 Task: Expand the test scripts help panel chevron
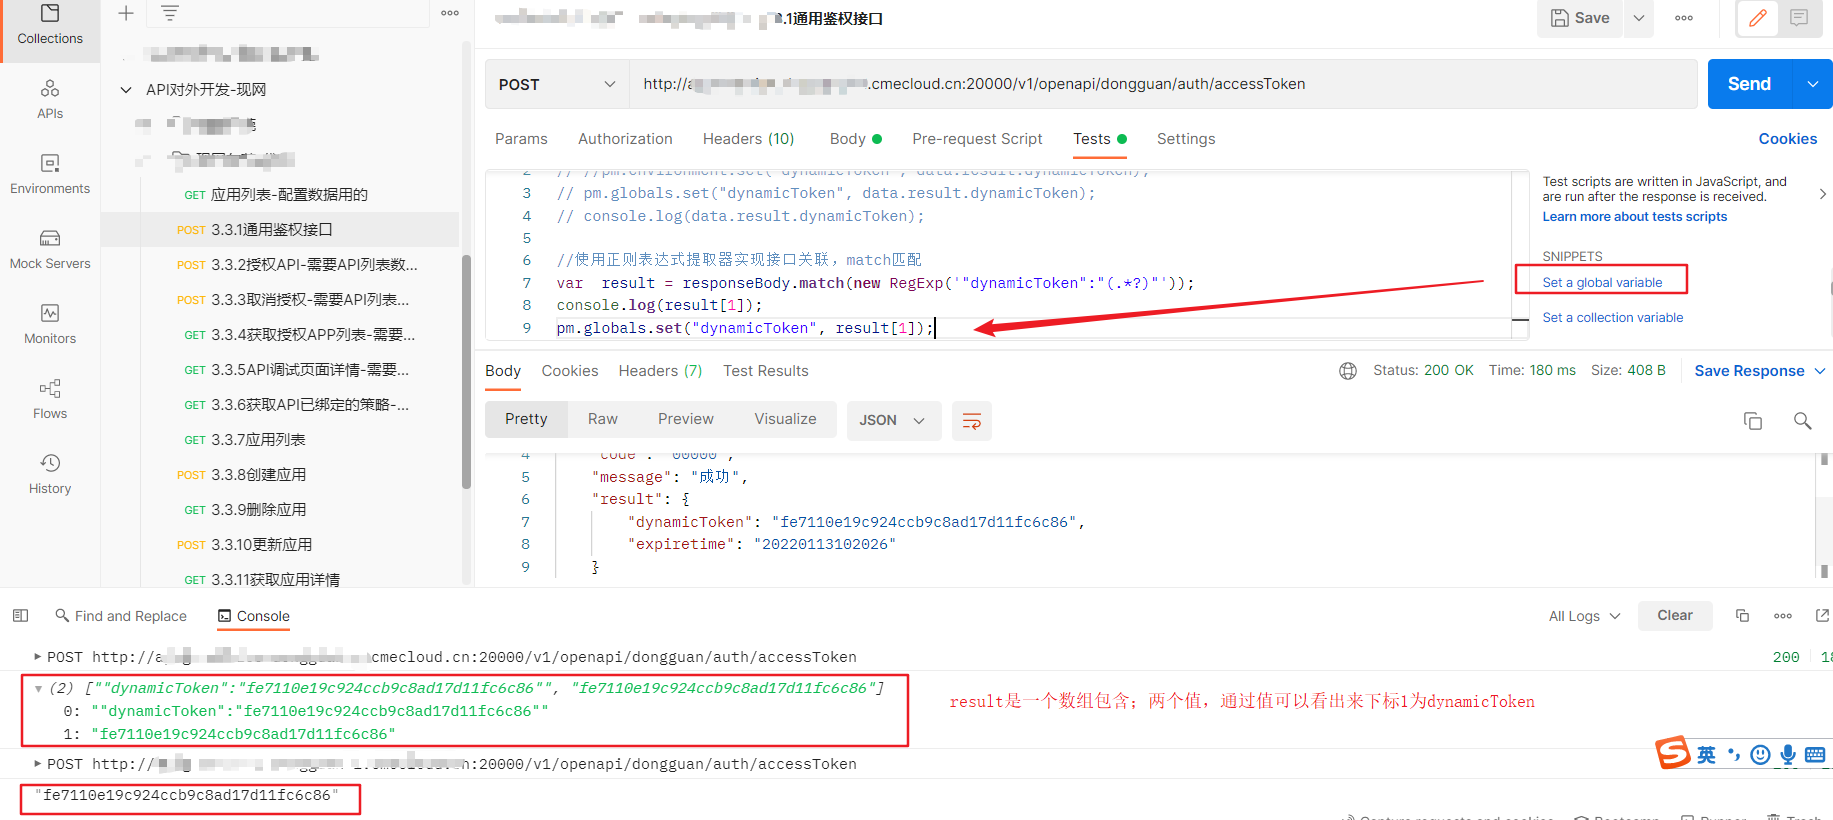click(1823, 194)
